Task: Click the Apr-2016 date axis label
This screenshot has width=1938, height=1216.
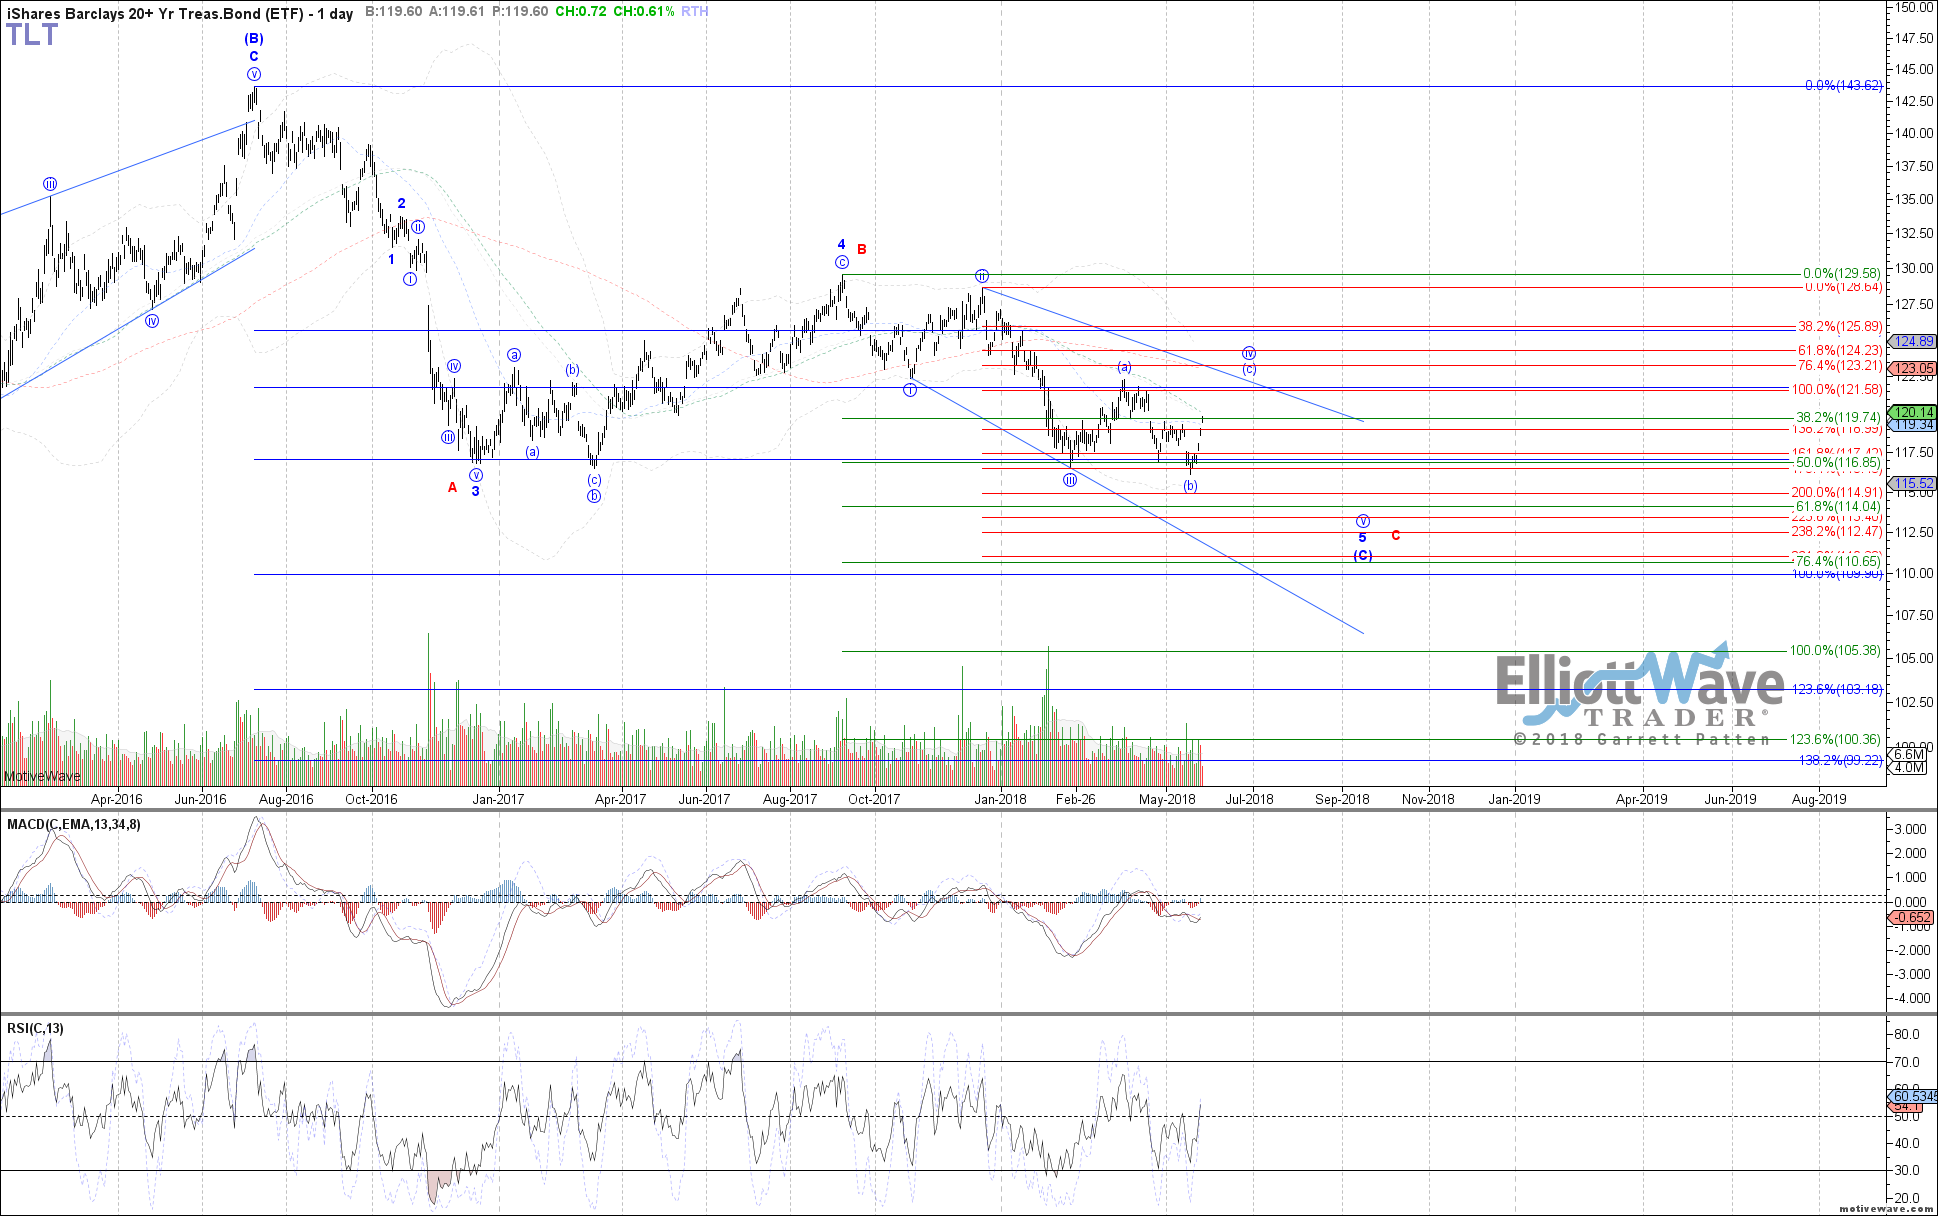Action: click(x=117, y=799)
